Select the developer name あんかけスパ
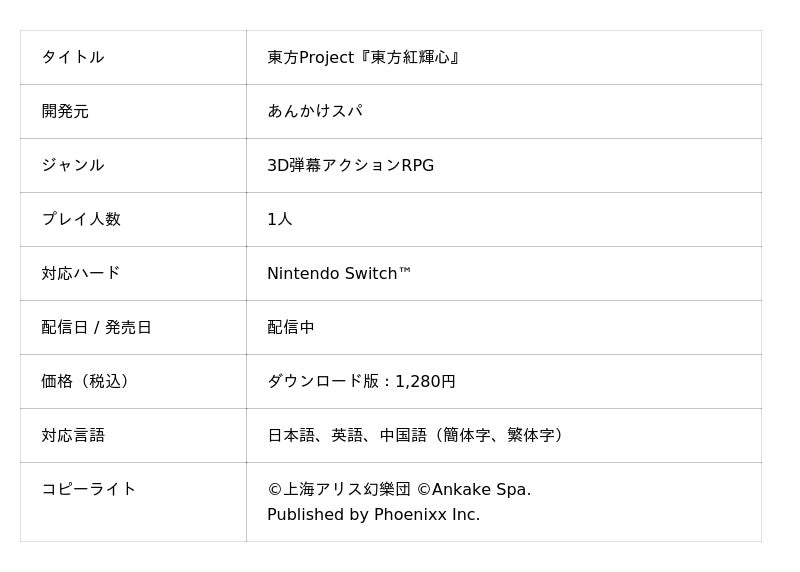This screenshot has height=572, width=800. click(314, 112)
